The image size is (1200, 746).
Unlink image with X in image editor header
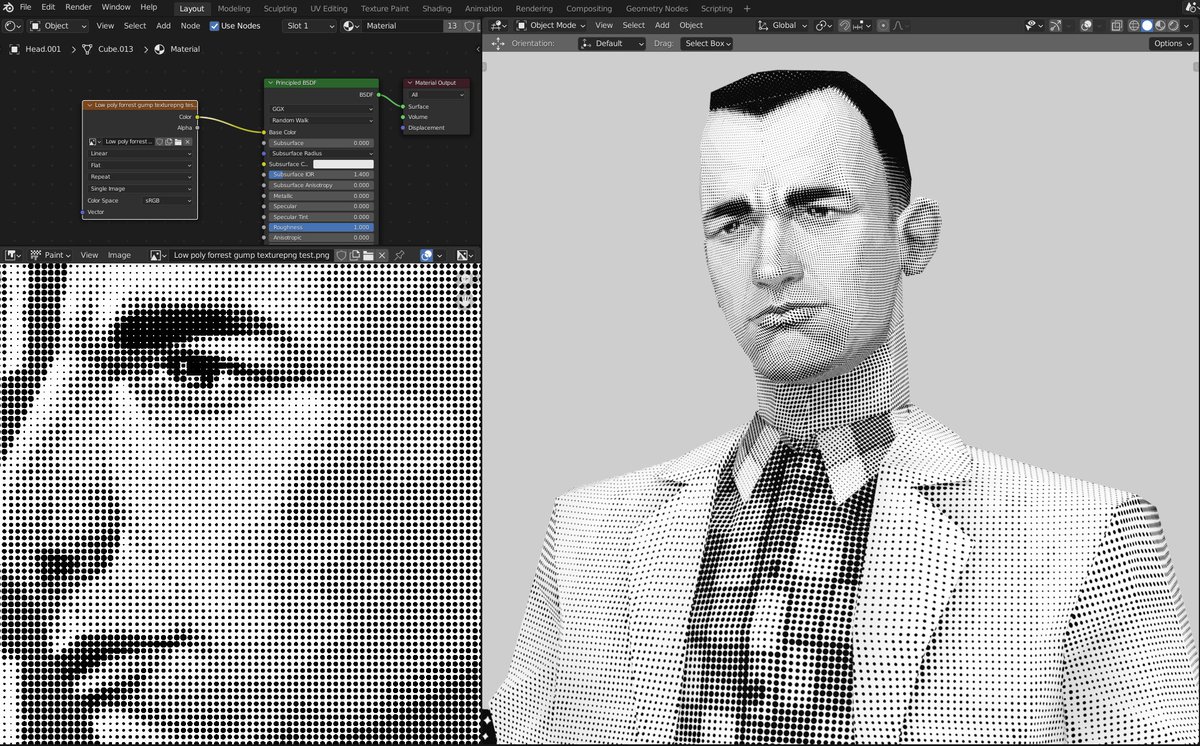pos(382,255)
